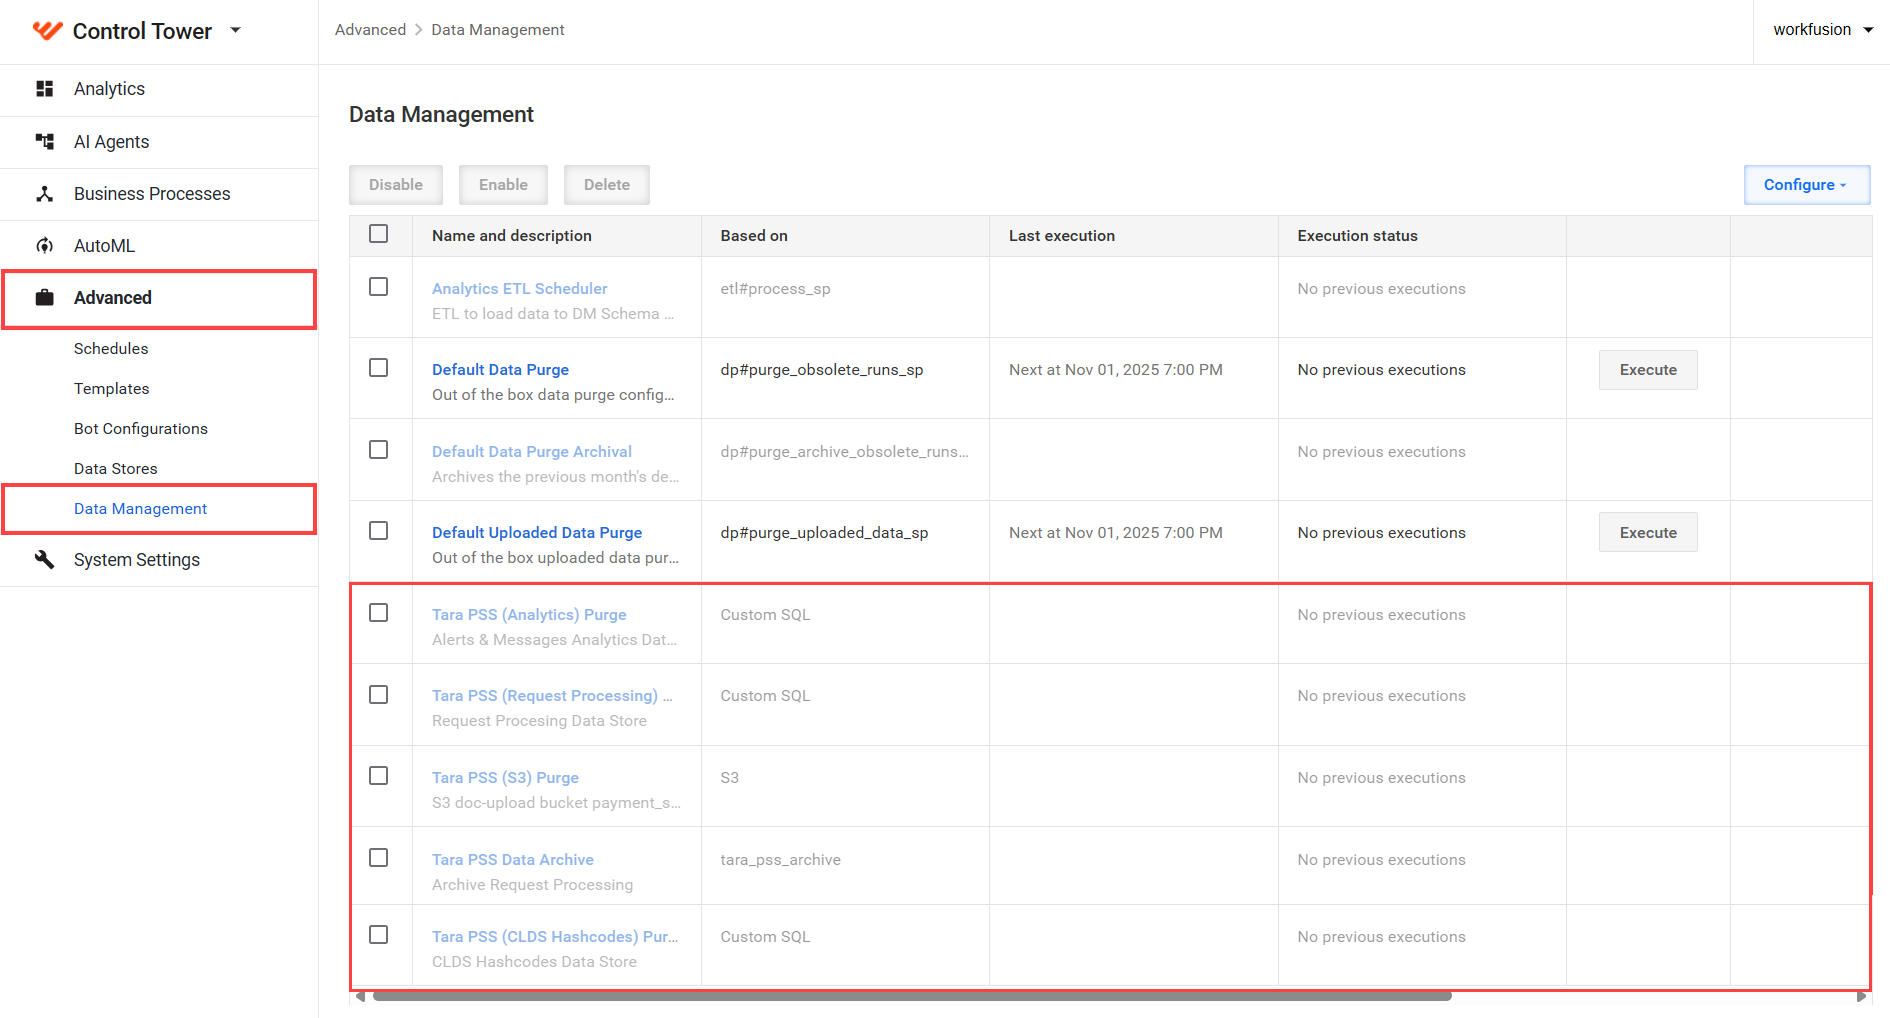
Task: Click the Advanced briefcase icon
Action: (x=45, y=298)
